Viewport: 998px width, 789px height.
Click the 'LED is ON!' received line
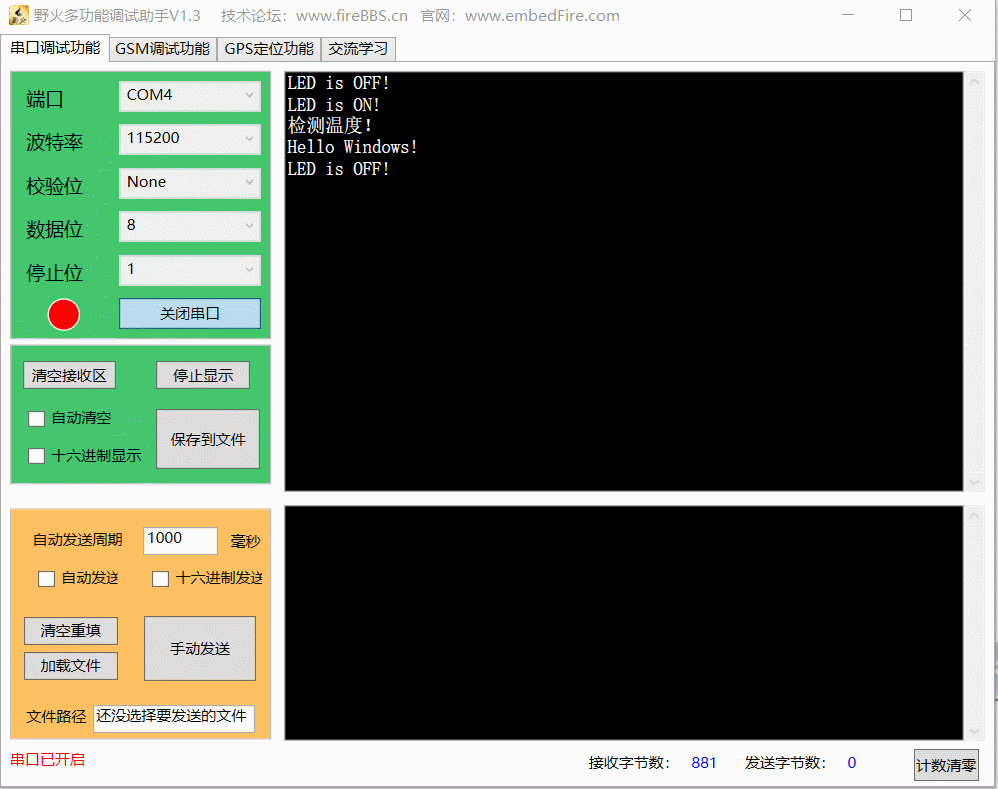click(334, 104)
